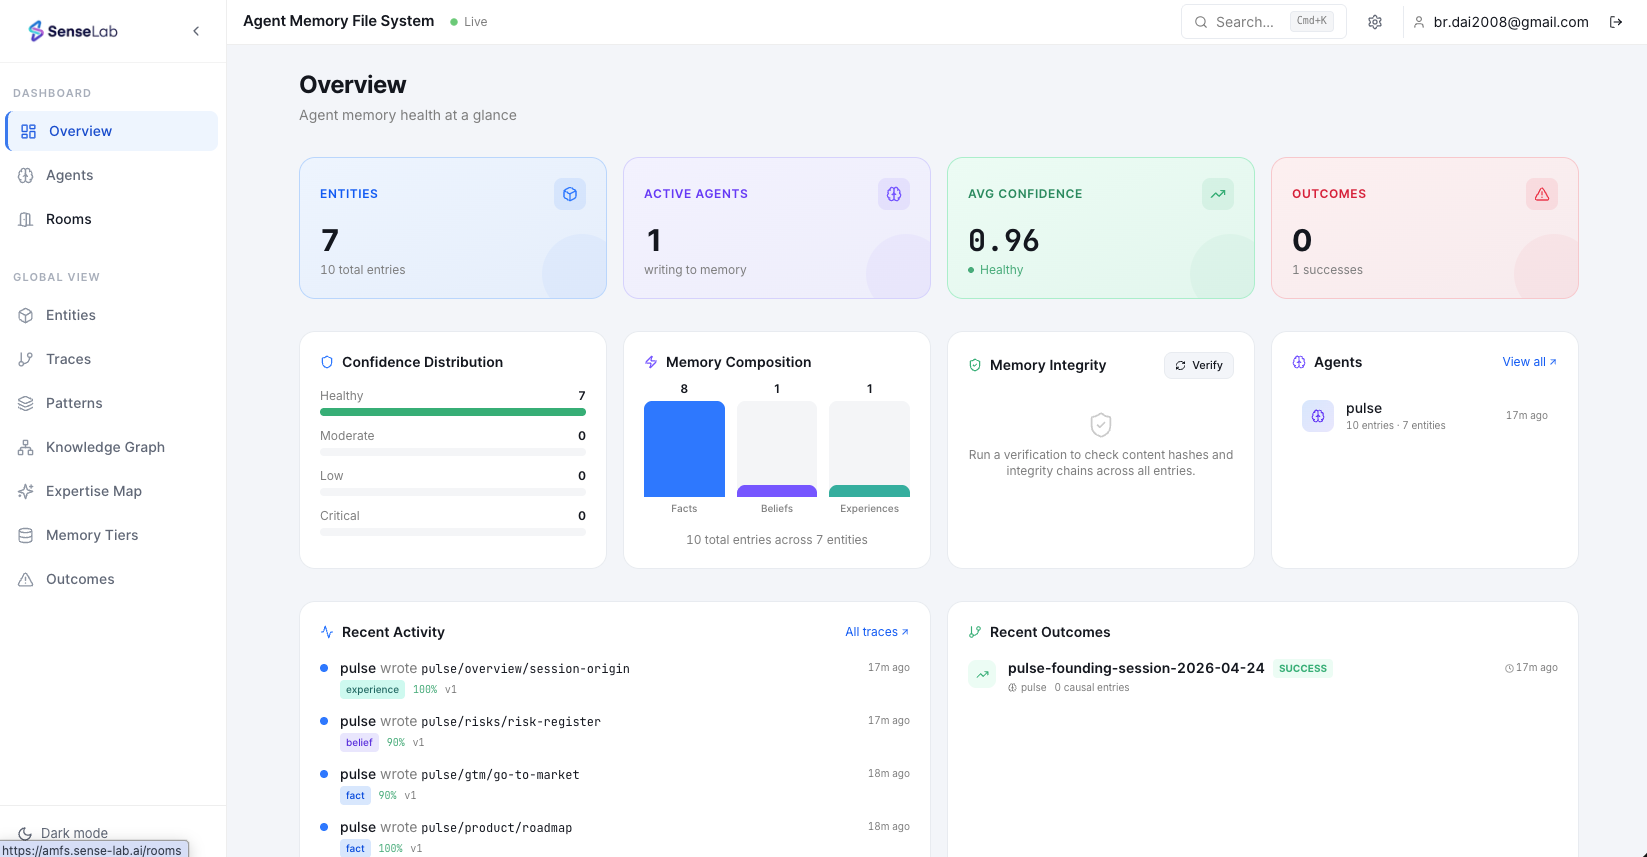This screenshot has width=1647, height=857.
Task: Click the user profile icon beside email
Action: pyautogui.click(x=1418, y=22)
